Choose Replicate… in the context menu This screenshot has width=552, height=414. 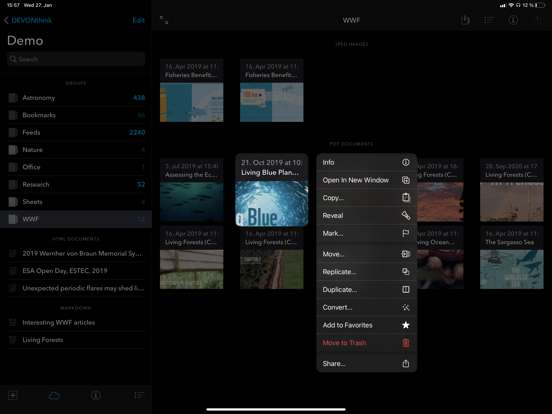click(366, 272)
